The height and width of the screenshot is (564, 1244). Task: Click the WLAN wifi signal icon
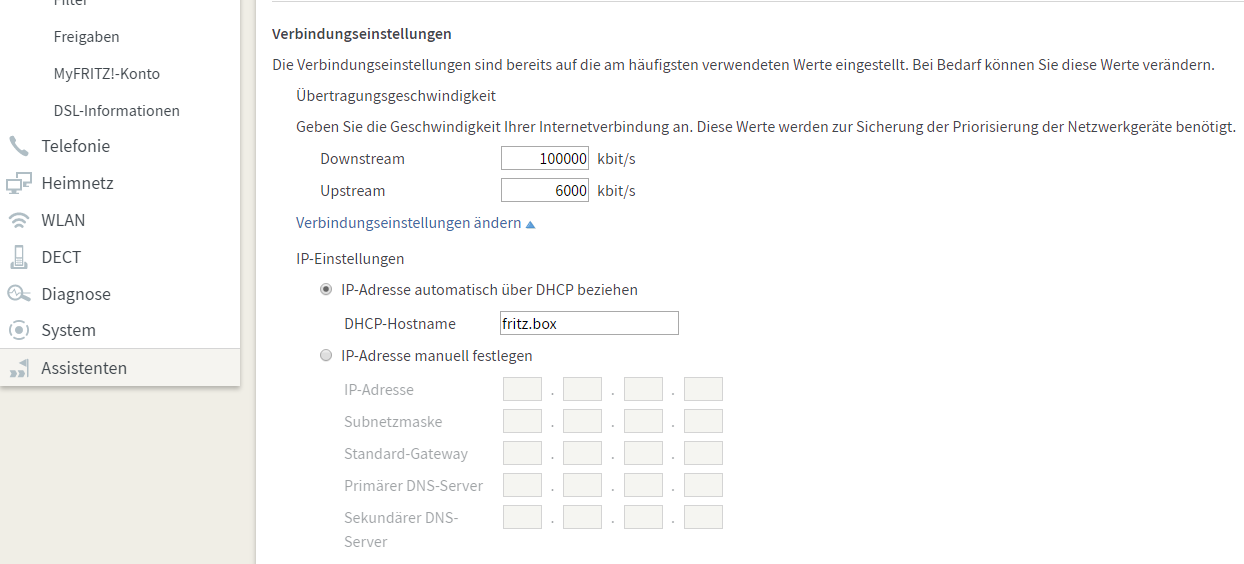[x=19, y=220]
